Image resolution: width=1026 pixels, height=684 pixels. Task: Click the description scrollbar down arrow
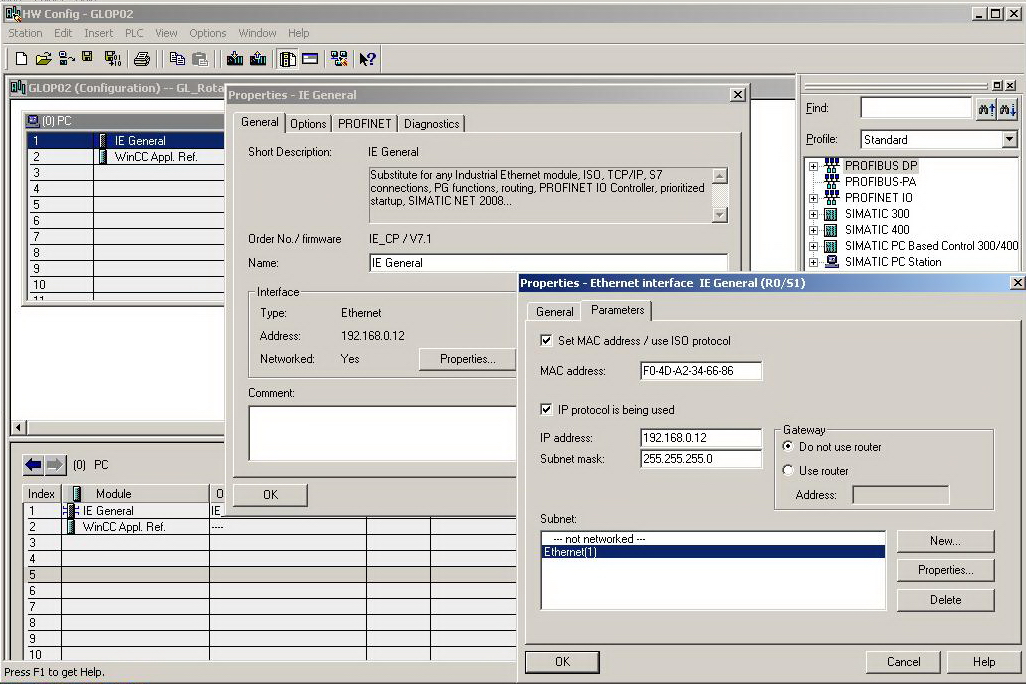pyautogui.click(x=719, y=215)
